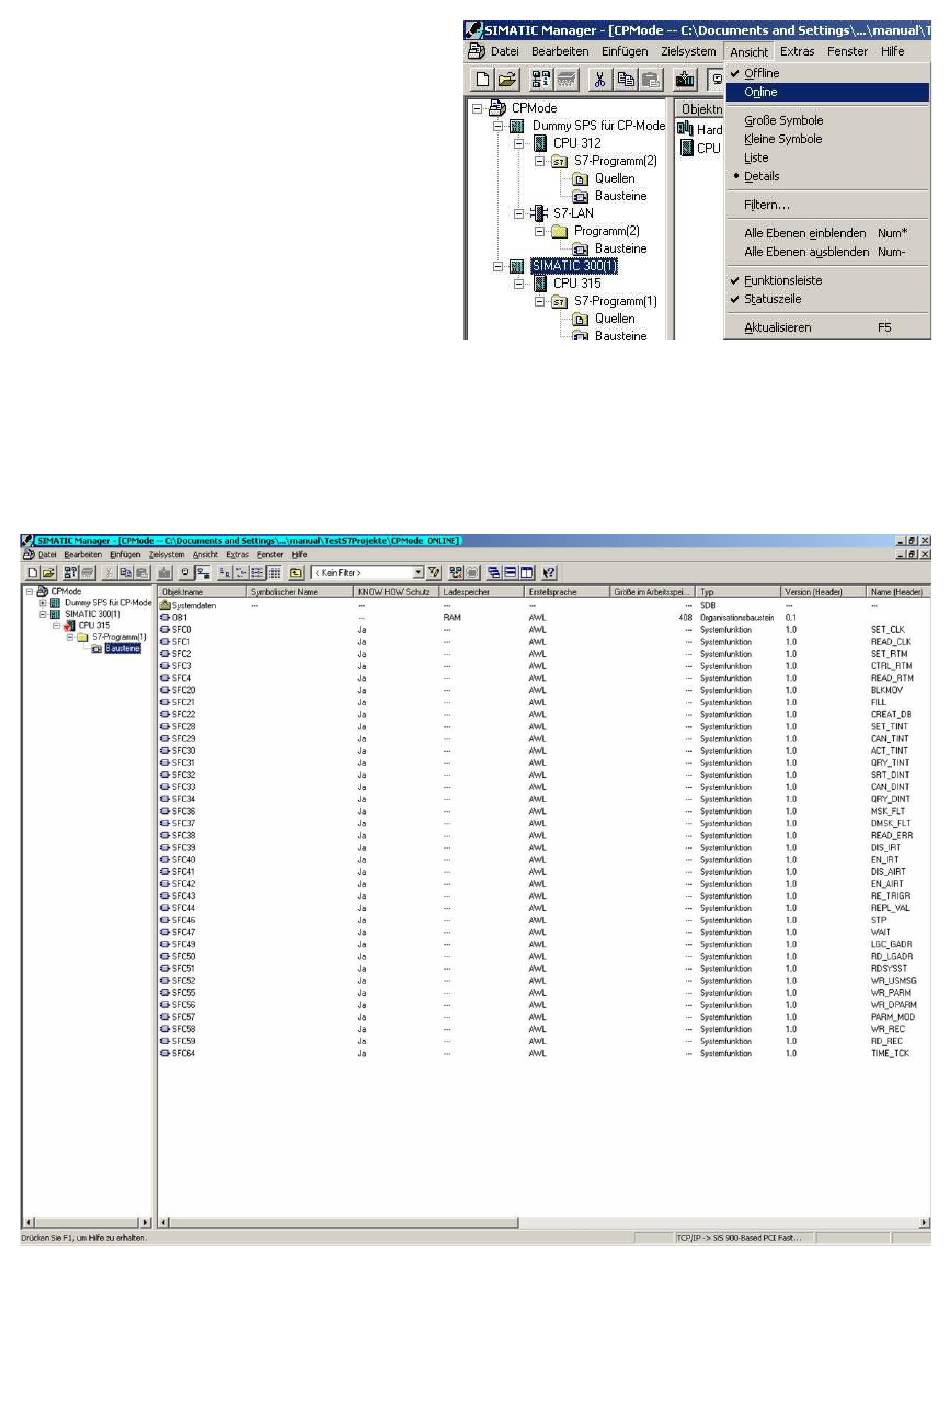Collapse S7-LAN node in upper tree

tap(519, 213)
